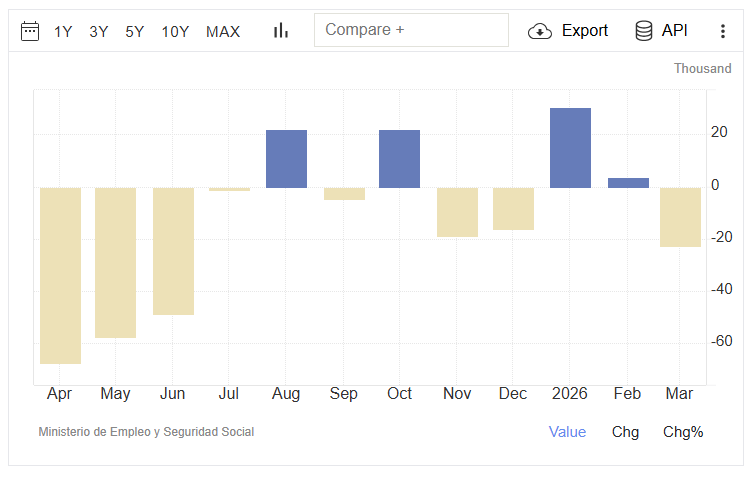Switch to the 5Y time range
This screenshot has width=755, height=478.
(135, 31)
